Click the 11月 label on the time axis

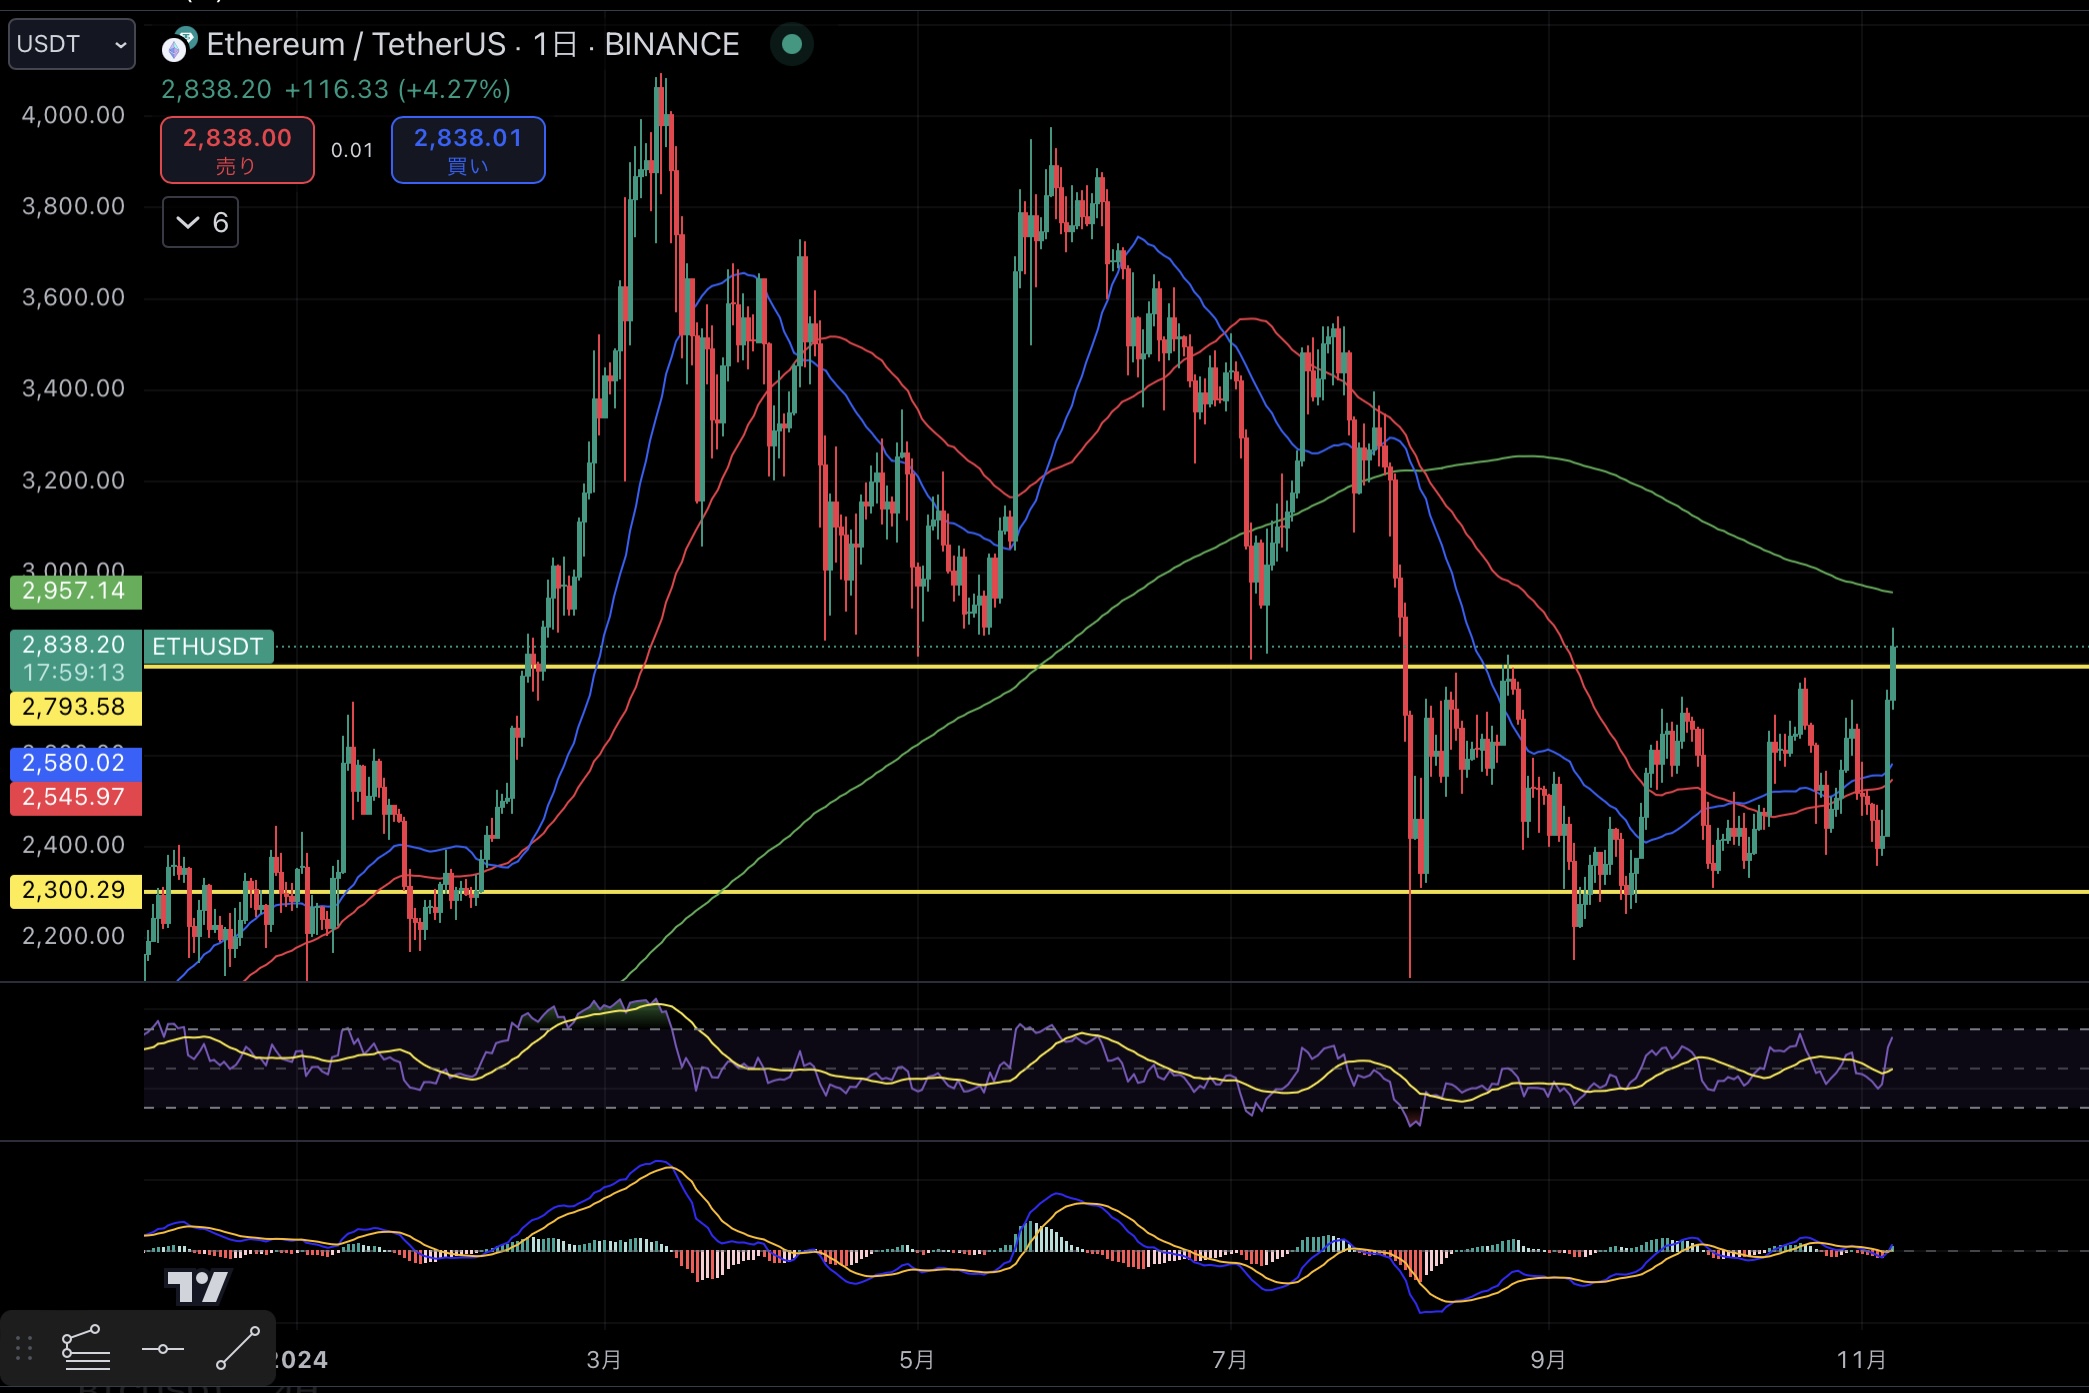point(1861,1360)
